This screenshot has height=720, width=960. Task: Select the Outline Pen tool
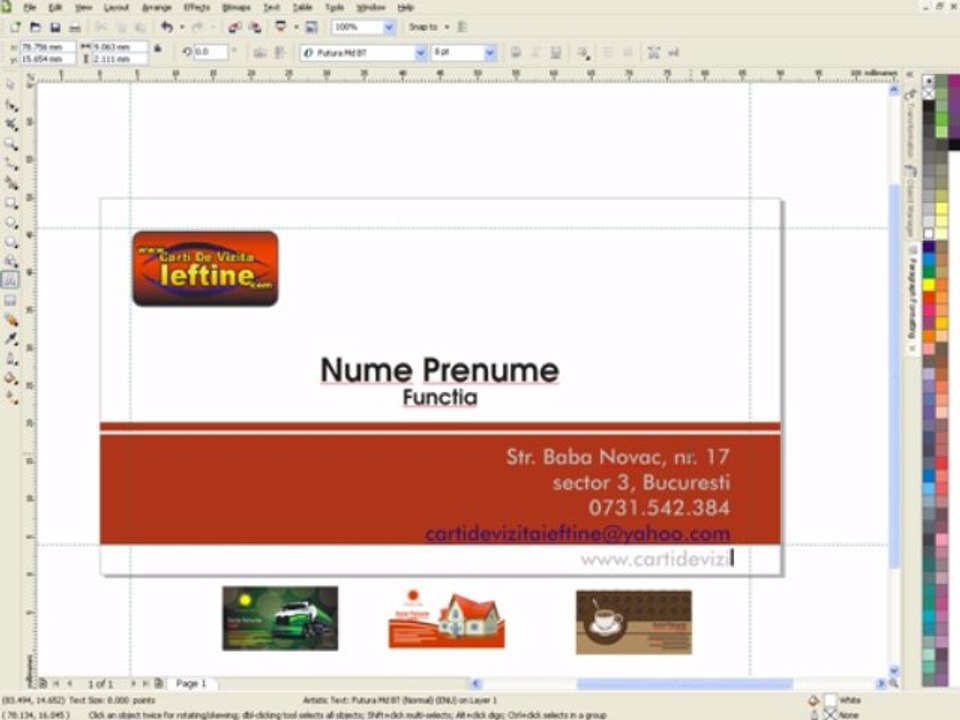coord(10,359)
